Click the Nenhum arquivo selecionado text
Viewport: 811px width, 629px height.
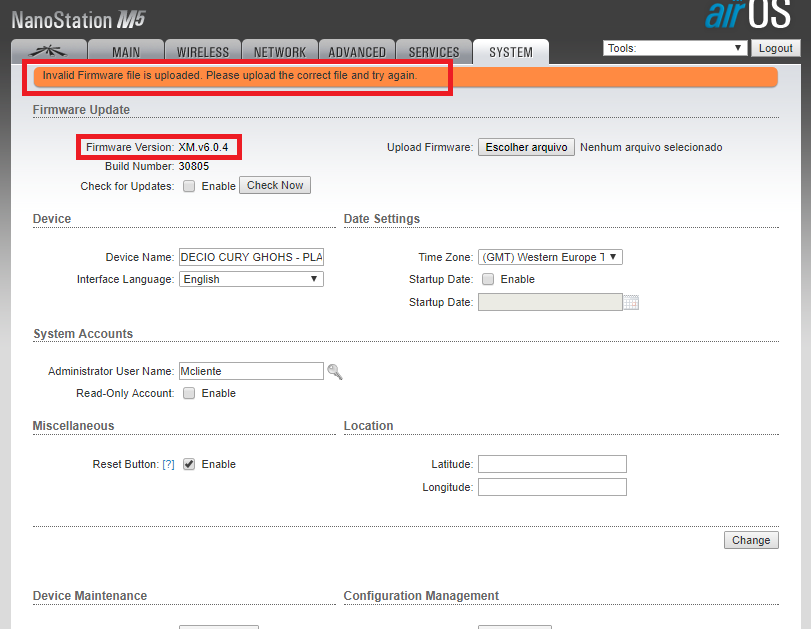pos(651,147)
